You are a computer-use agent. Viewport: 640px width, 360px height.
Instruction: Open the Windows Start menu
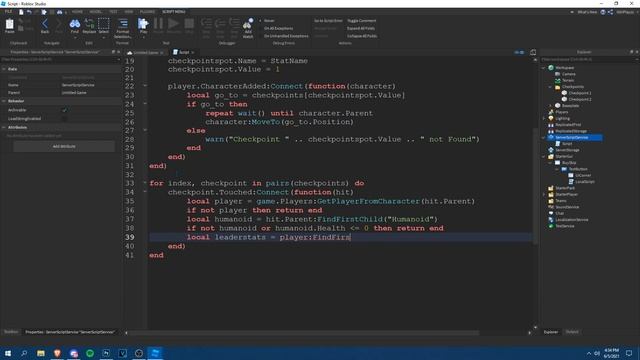[x=8, y=353]
